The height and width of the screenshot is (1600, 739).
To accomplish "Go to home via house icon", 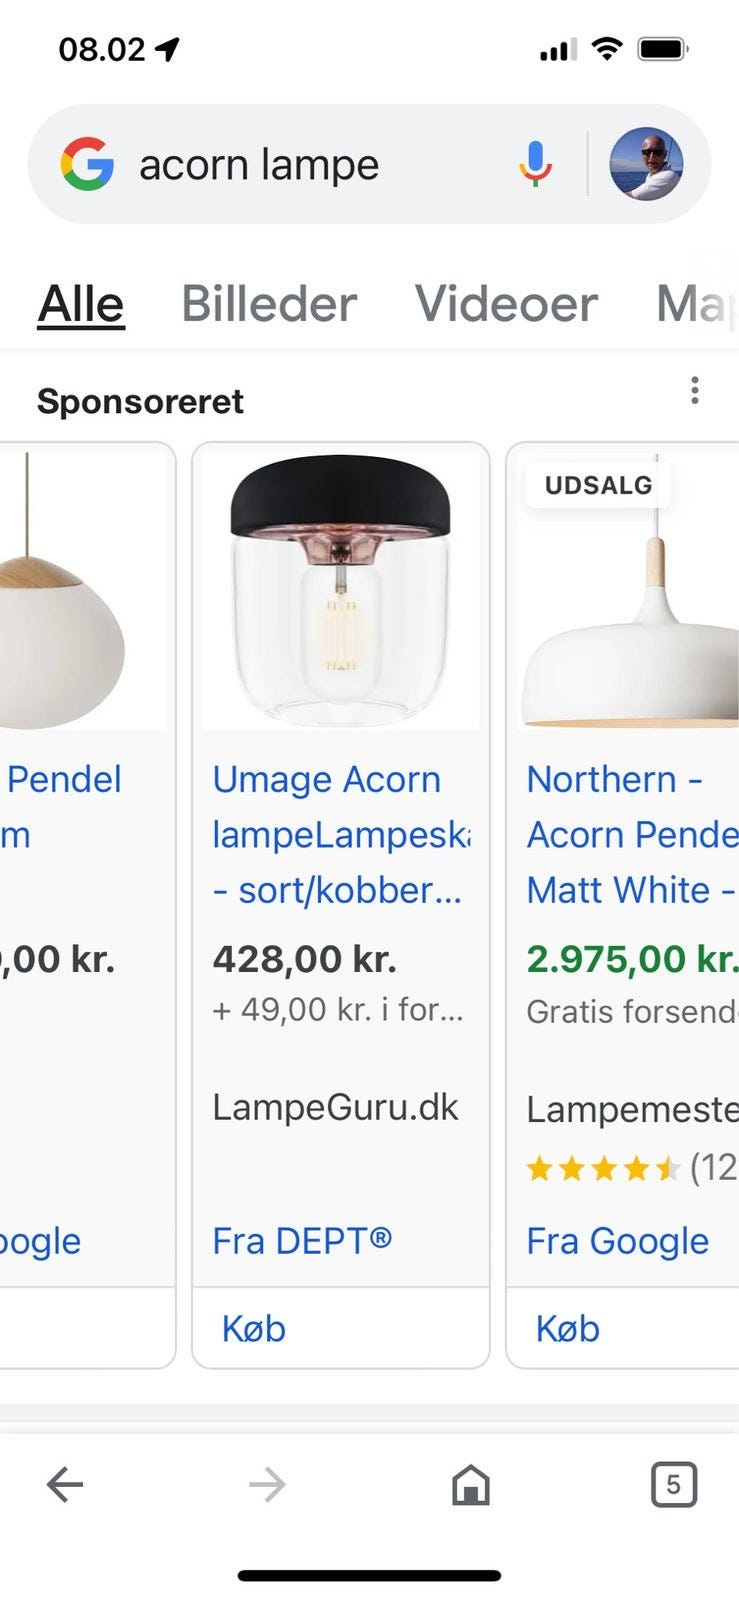I will (471, 1485).
